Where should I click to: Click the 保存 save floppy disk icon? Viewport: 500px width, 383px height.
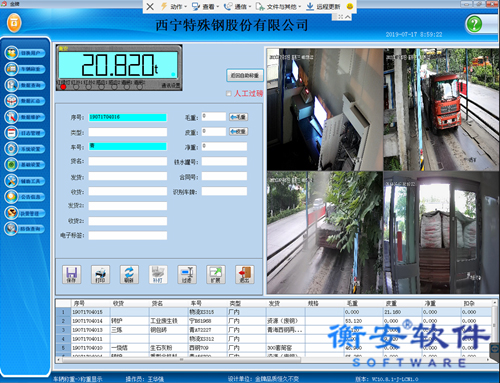pyautogui.click(x=72, y=275)
